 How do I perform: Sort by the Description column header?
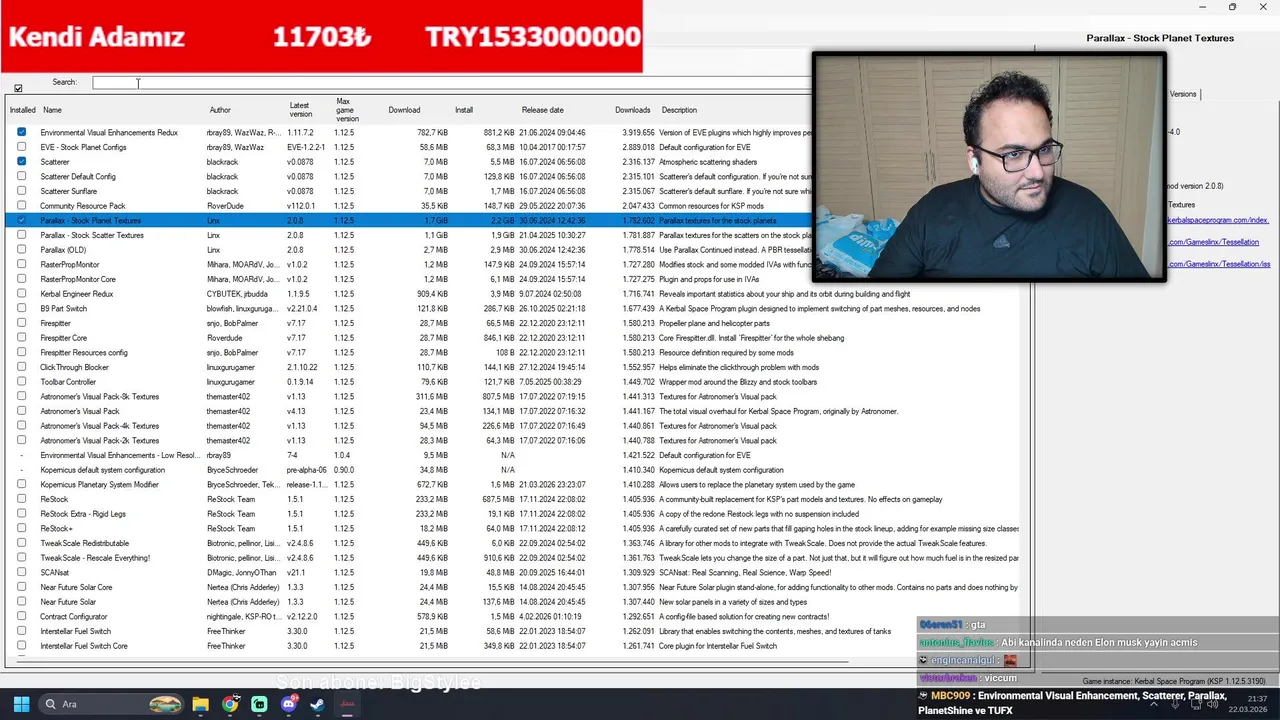pos(679,110)
